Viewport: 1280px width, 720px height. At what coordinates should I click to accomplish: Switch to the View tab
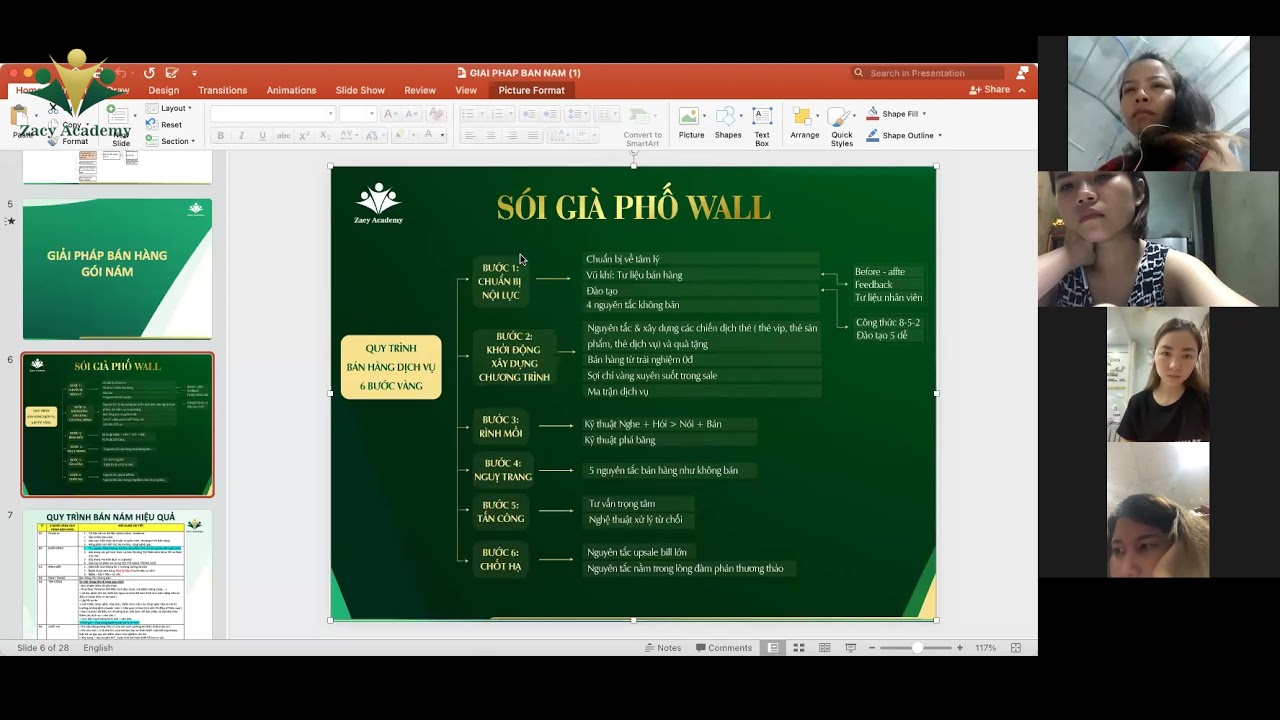(x=466, y=90)
